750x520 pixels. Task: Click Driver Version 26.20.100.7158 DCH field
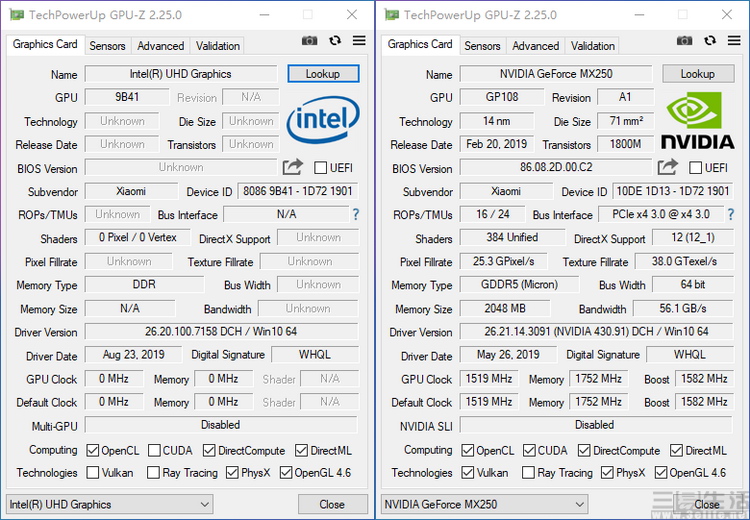221,332
